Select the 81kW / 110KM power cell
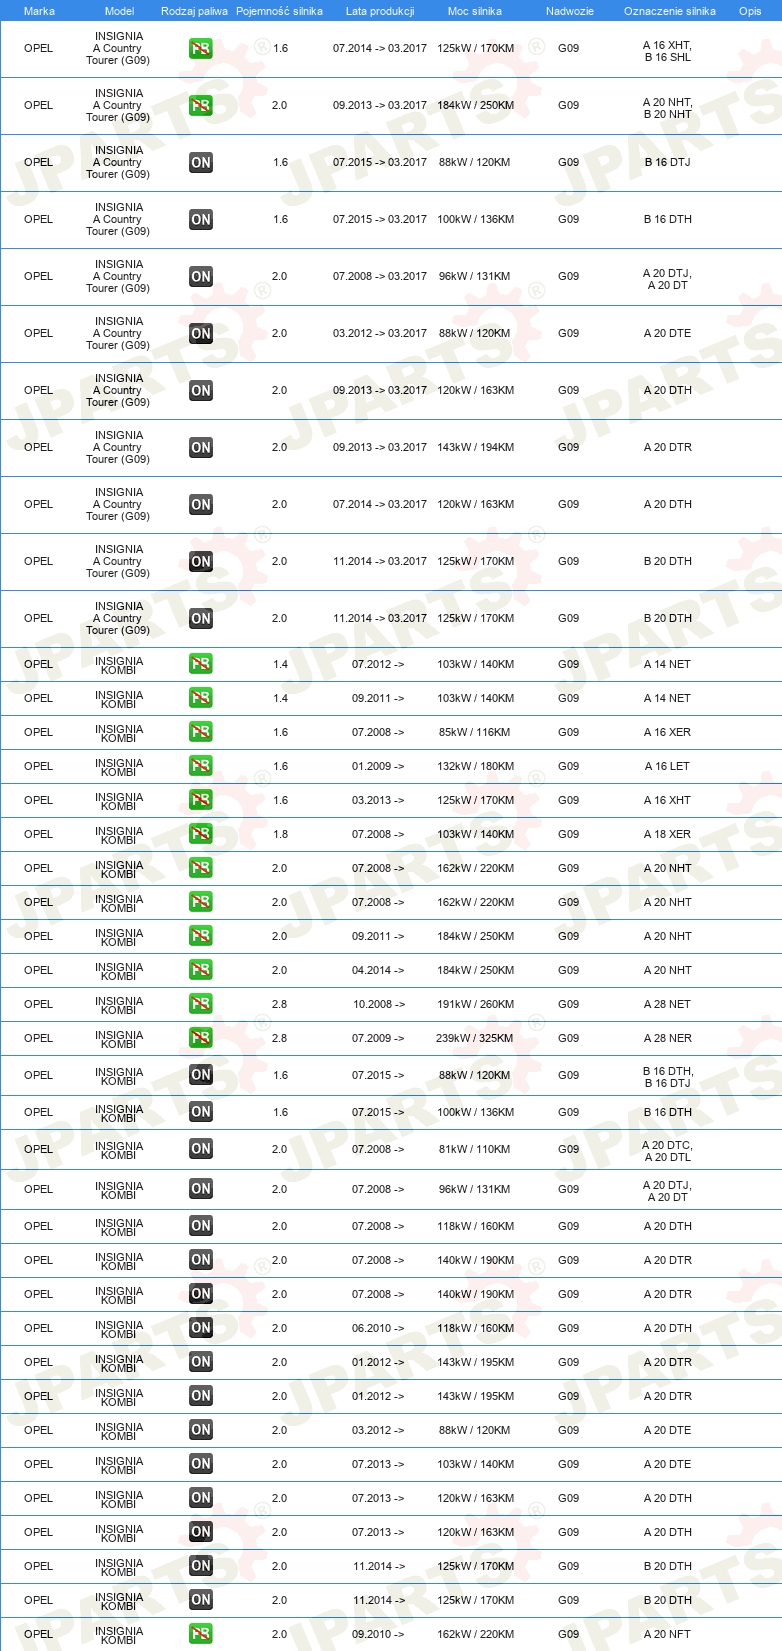This screenshot has height=1651, width=782. (475, 1149)
